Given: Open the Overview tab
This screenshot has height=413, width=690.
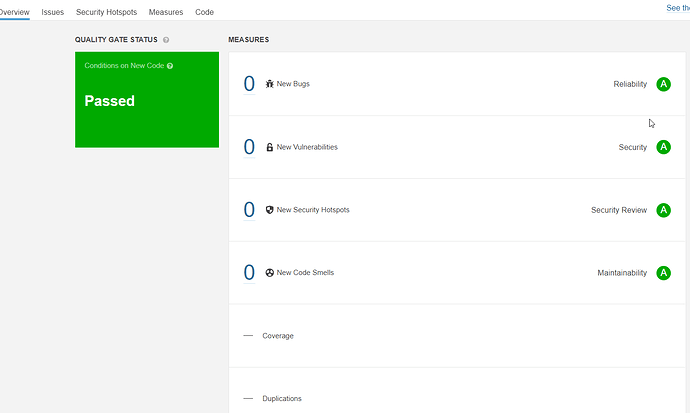Looking at the screenshot, I should [14, 12].
